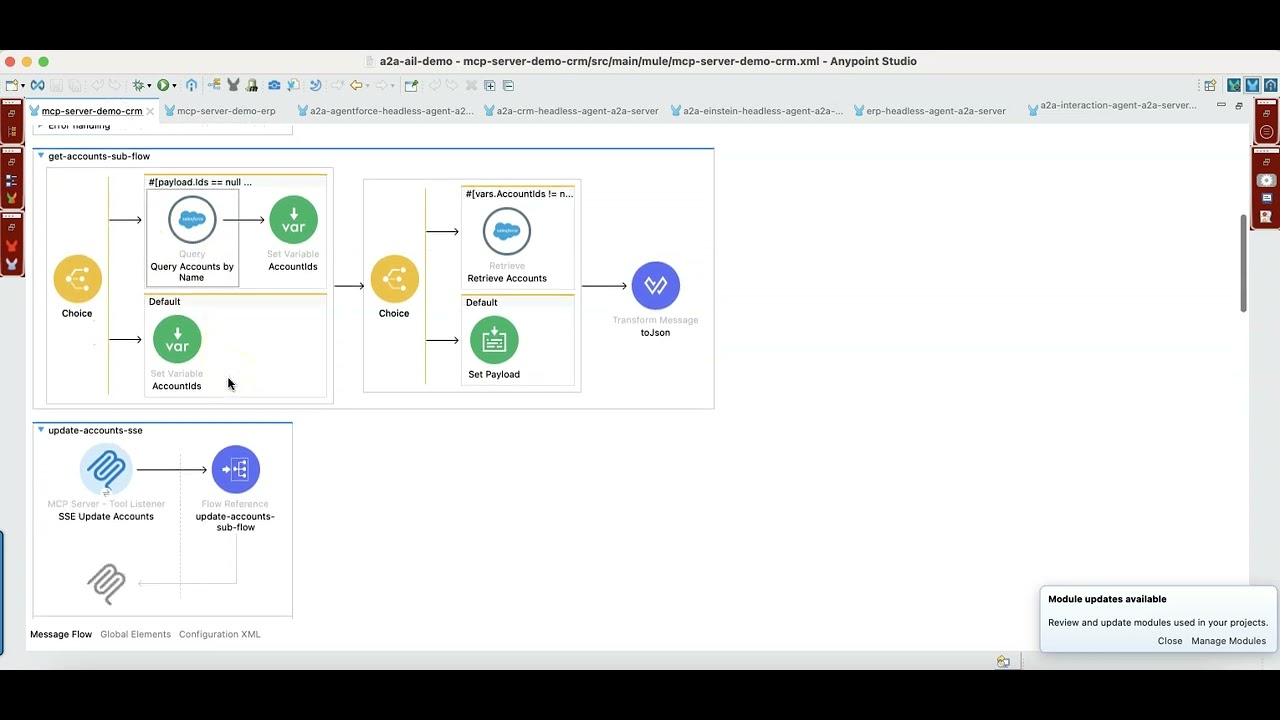Image resolution: width=1280 pixels, height=720 pixels.
Task: Open the green Mule icon in left sidebar
Action: (12, 198)
